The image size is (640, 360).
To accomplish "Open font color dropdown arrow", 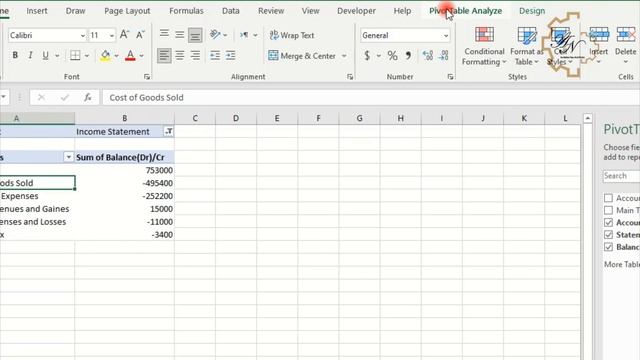I will 142,56.
